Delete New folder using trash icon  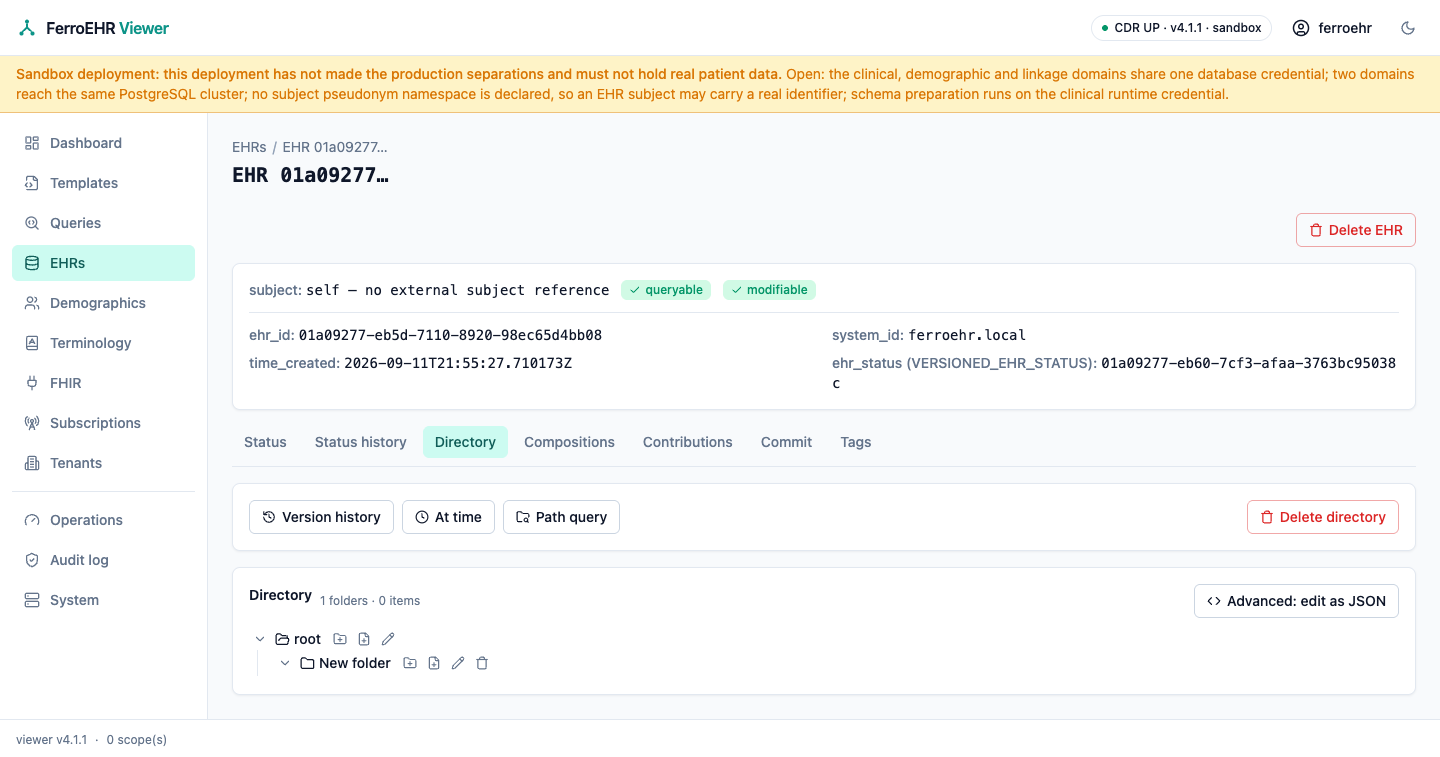point(482,663)
